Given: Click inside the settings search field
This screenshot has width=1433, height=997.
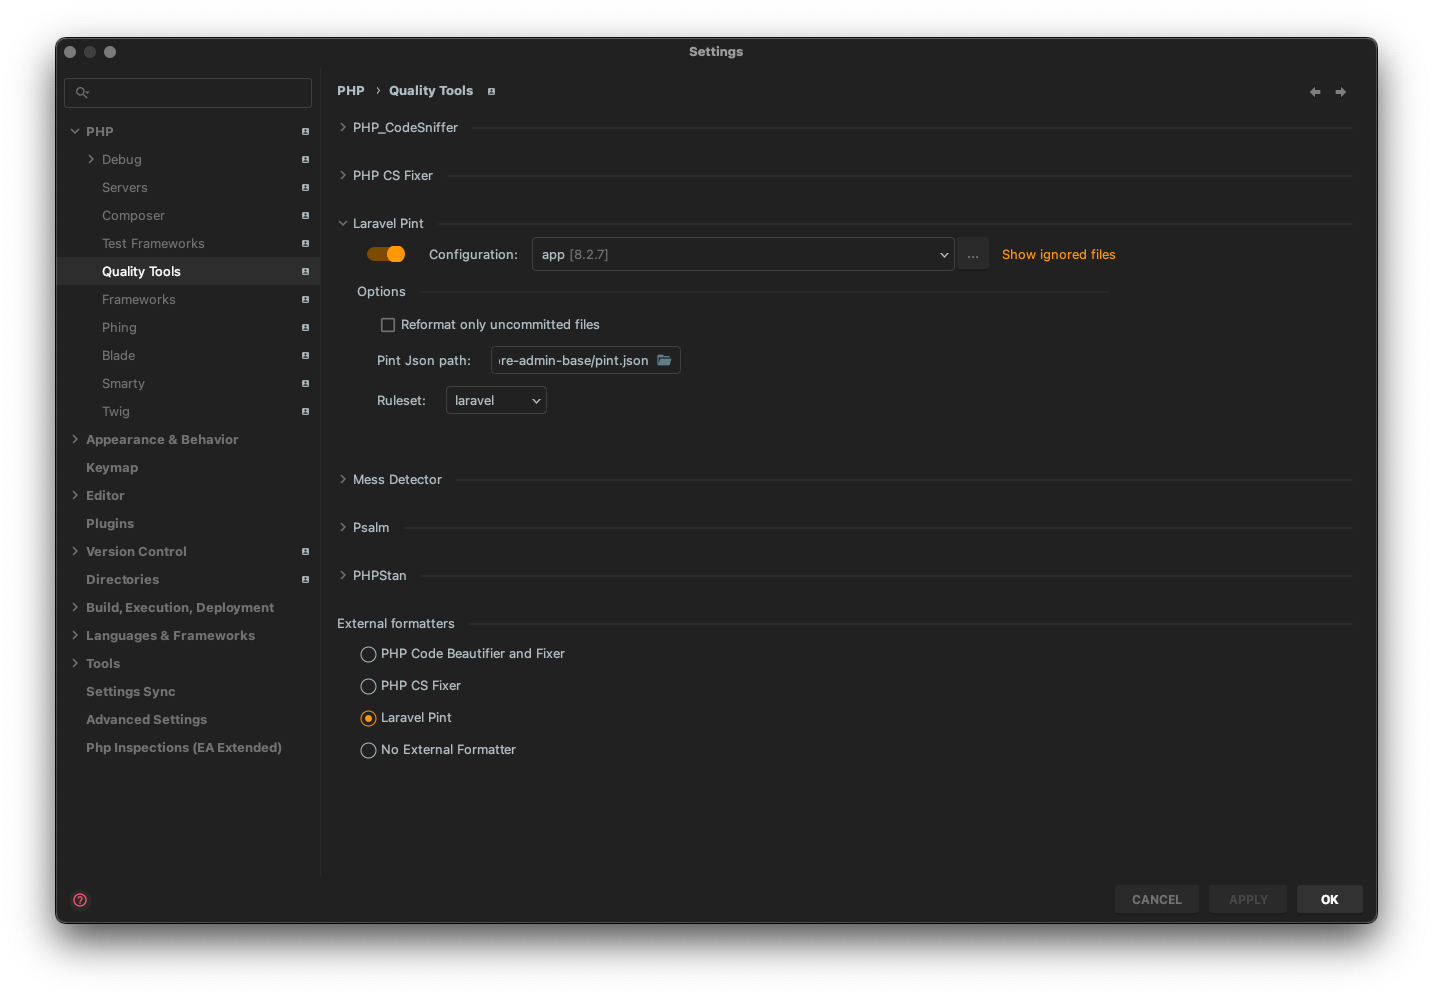Looking at the screenshot, I should point(188,92).
